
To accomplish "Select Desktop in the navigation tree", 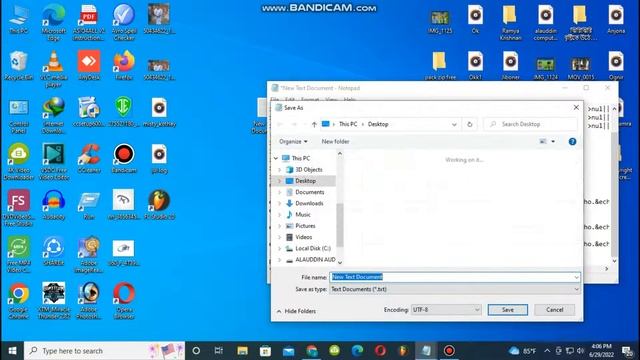I will click(x=305, y=181).
